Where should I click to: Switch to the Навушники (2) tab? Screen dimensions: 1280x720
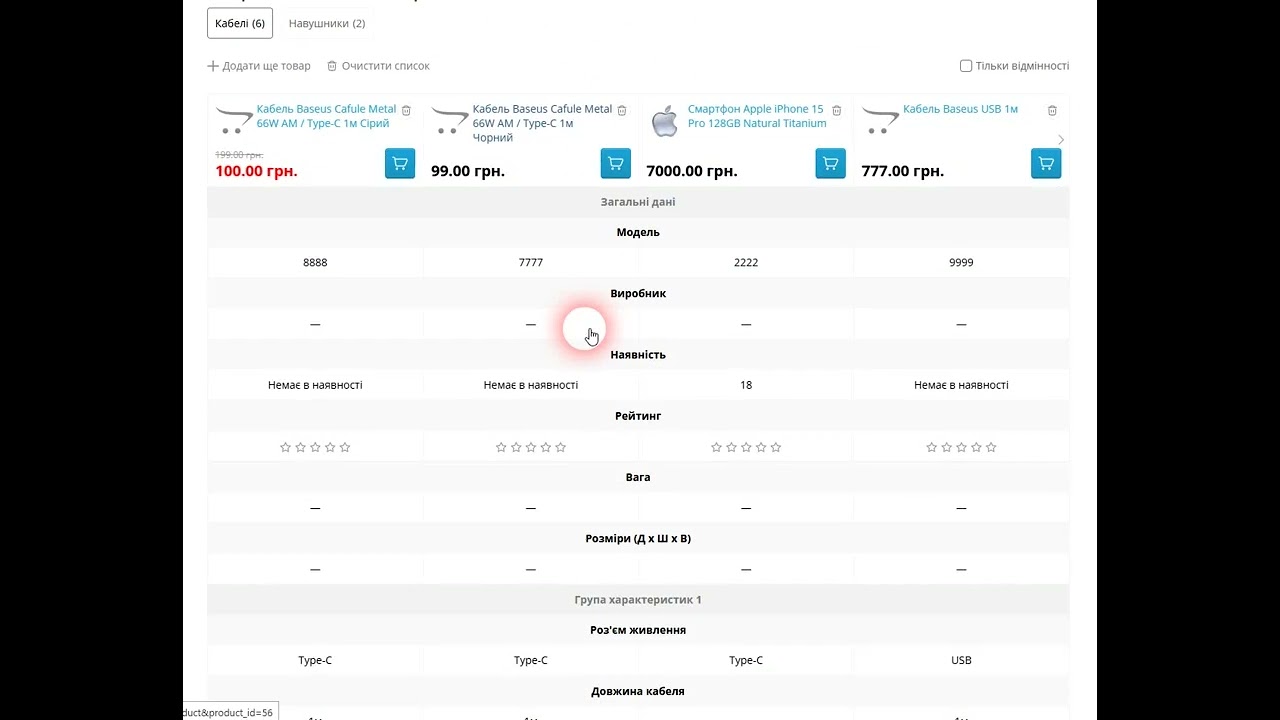[x=327, y=23]
